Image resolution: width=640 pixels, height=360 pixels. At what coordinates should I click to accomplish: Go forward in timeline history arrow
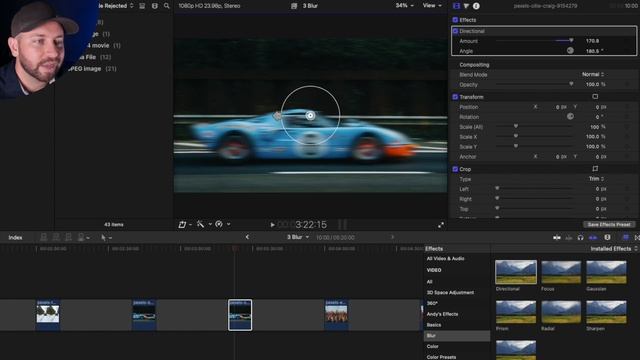(x=393, y=237)
